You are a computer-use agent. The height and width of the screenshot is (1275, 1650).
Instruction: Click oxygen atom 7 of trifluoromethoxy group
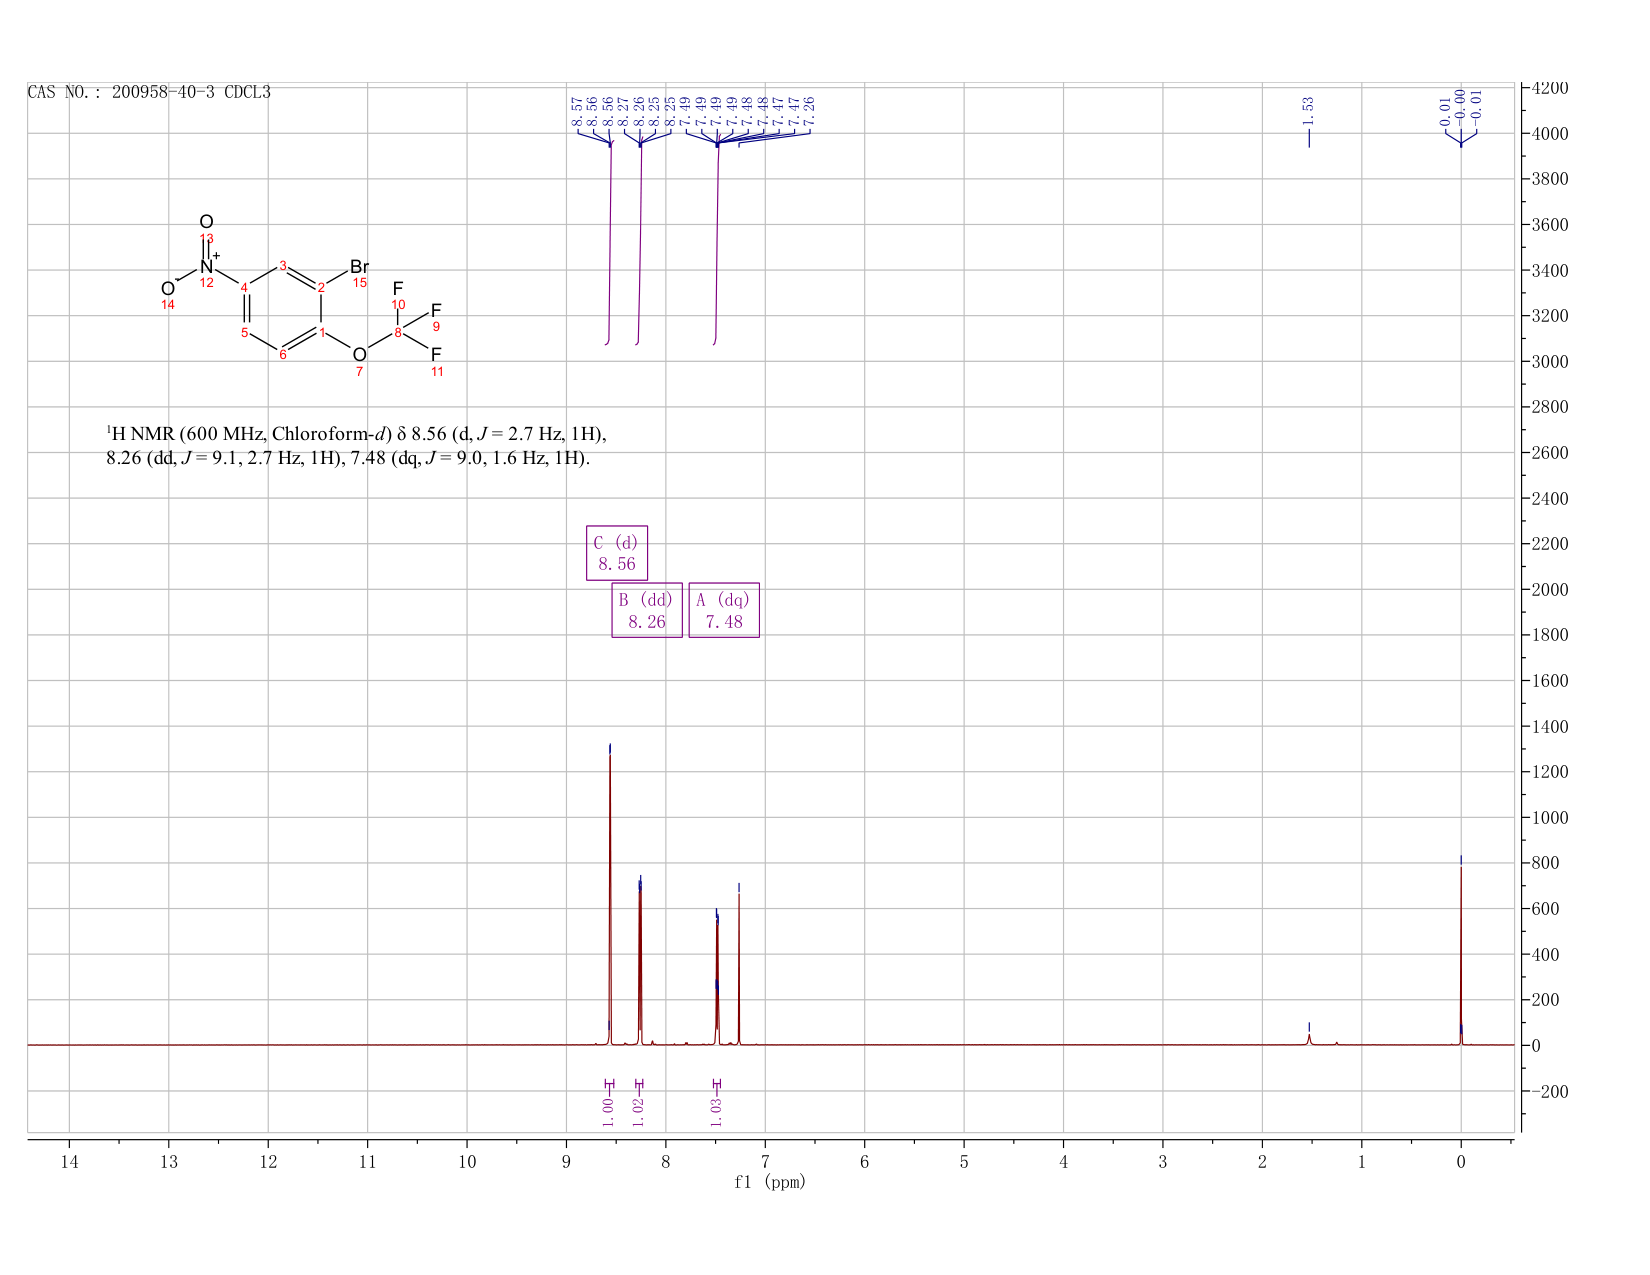click(x=359, y=354)
